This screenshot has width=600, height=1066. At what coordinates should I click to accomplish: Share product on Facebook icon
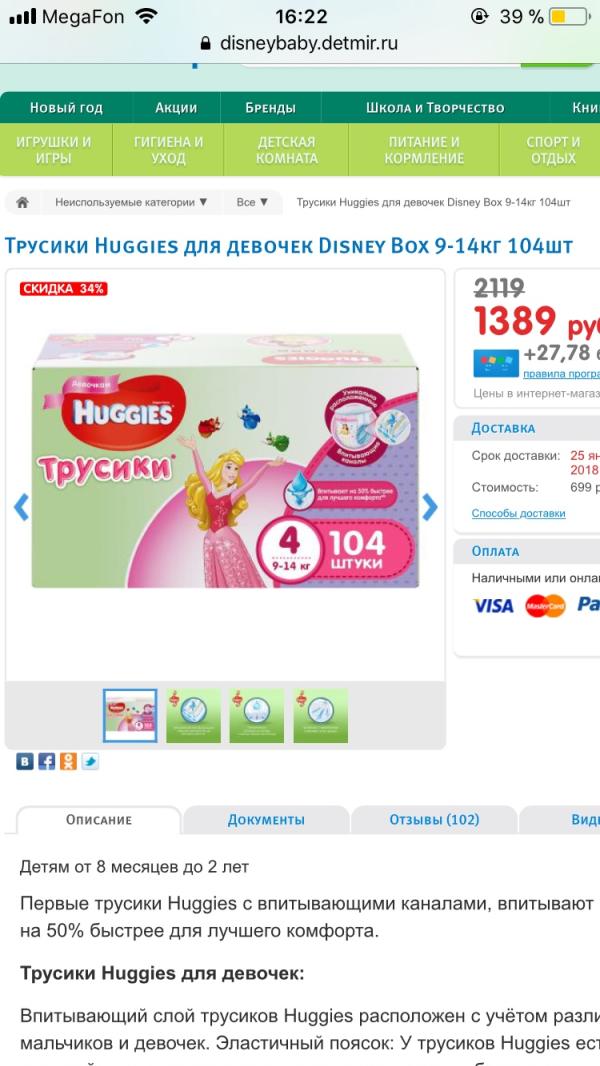(46, 761)
